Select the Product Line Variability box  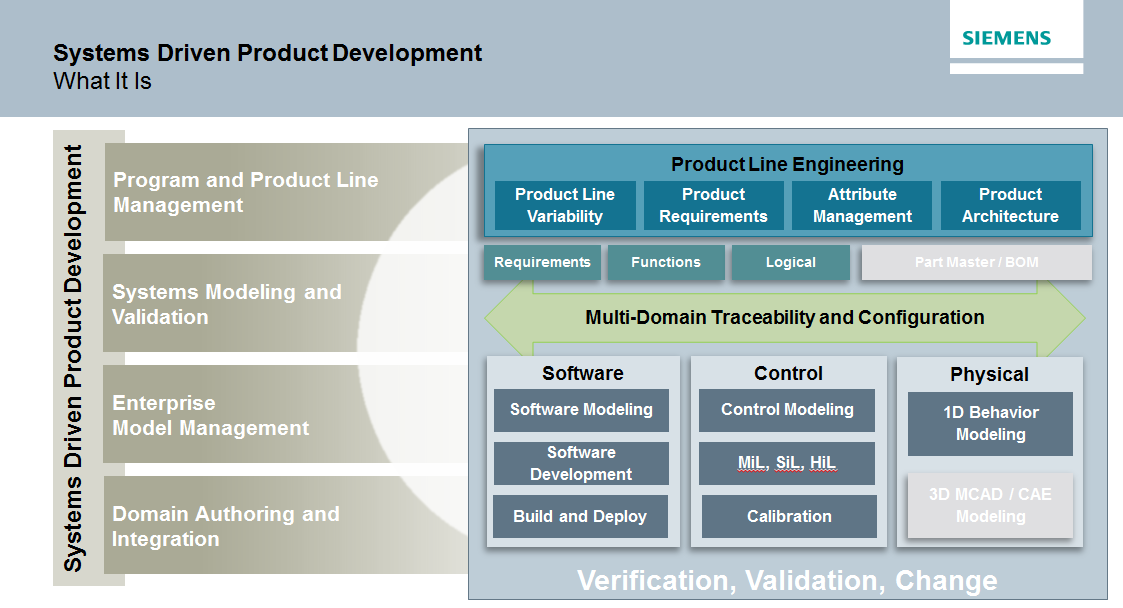(x=565, y=205)
